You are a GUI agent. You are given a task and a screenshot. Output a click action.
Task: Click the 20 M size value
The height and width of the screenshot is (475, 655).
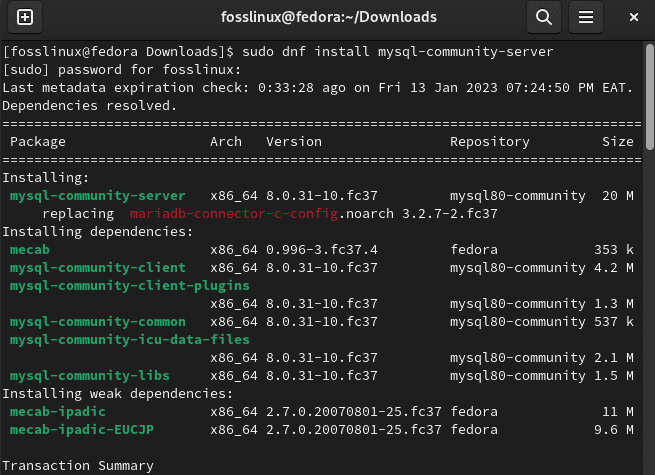(618, 196)
